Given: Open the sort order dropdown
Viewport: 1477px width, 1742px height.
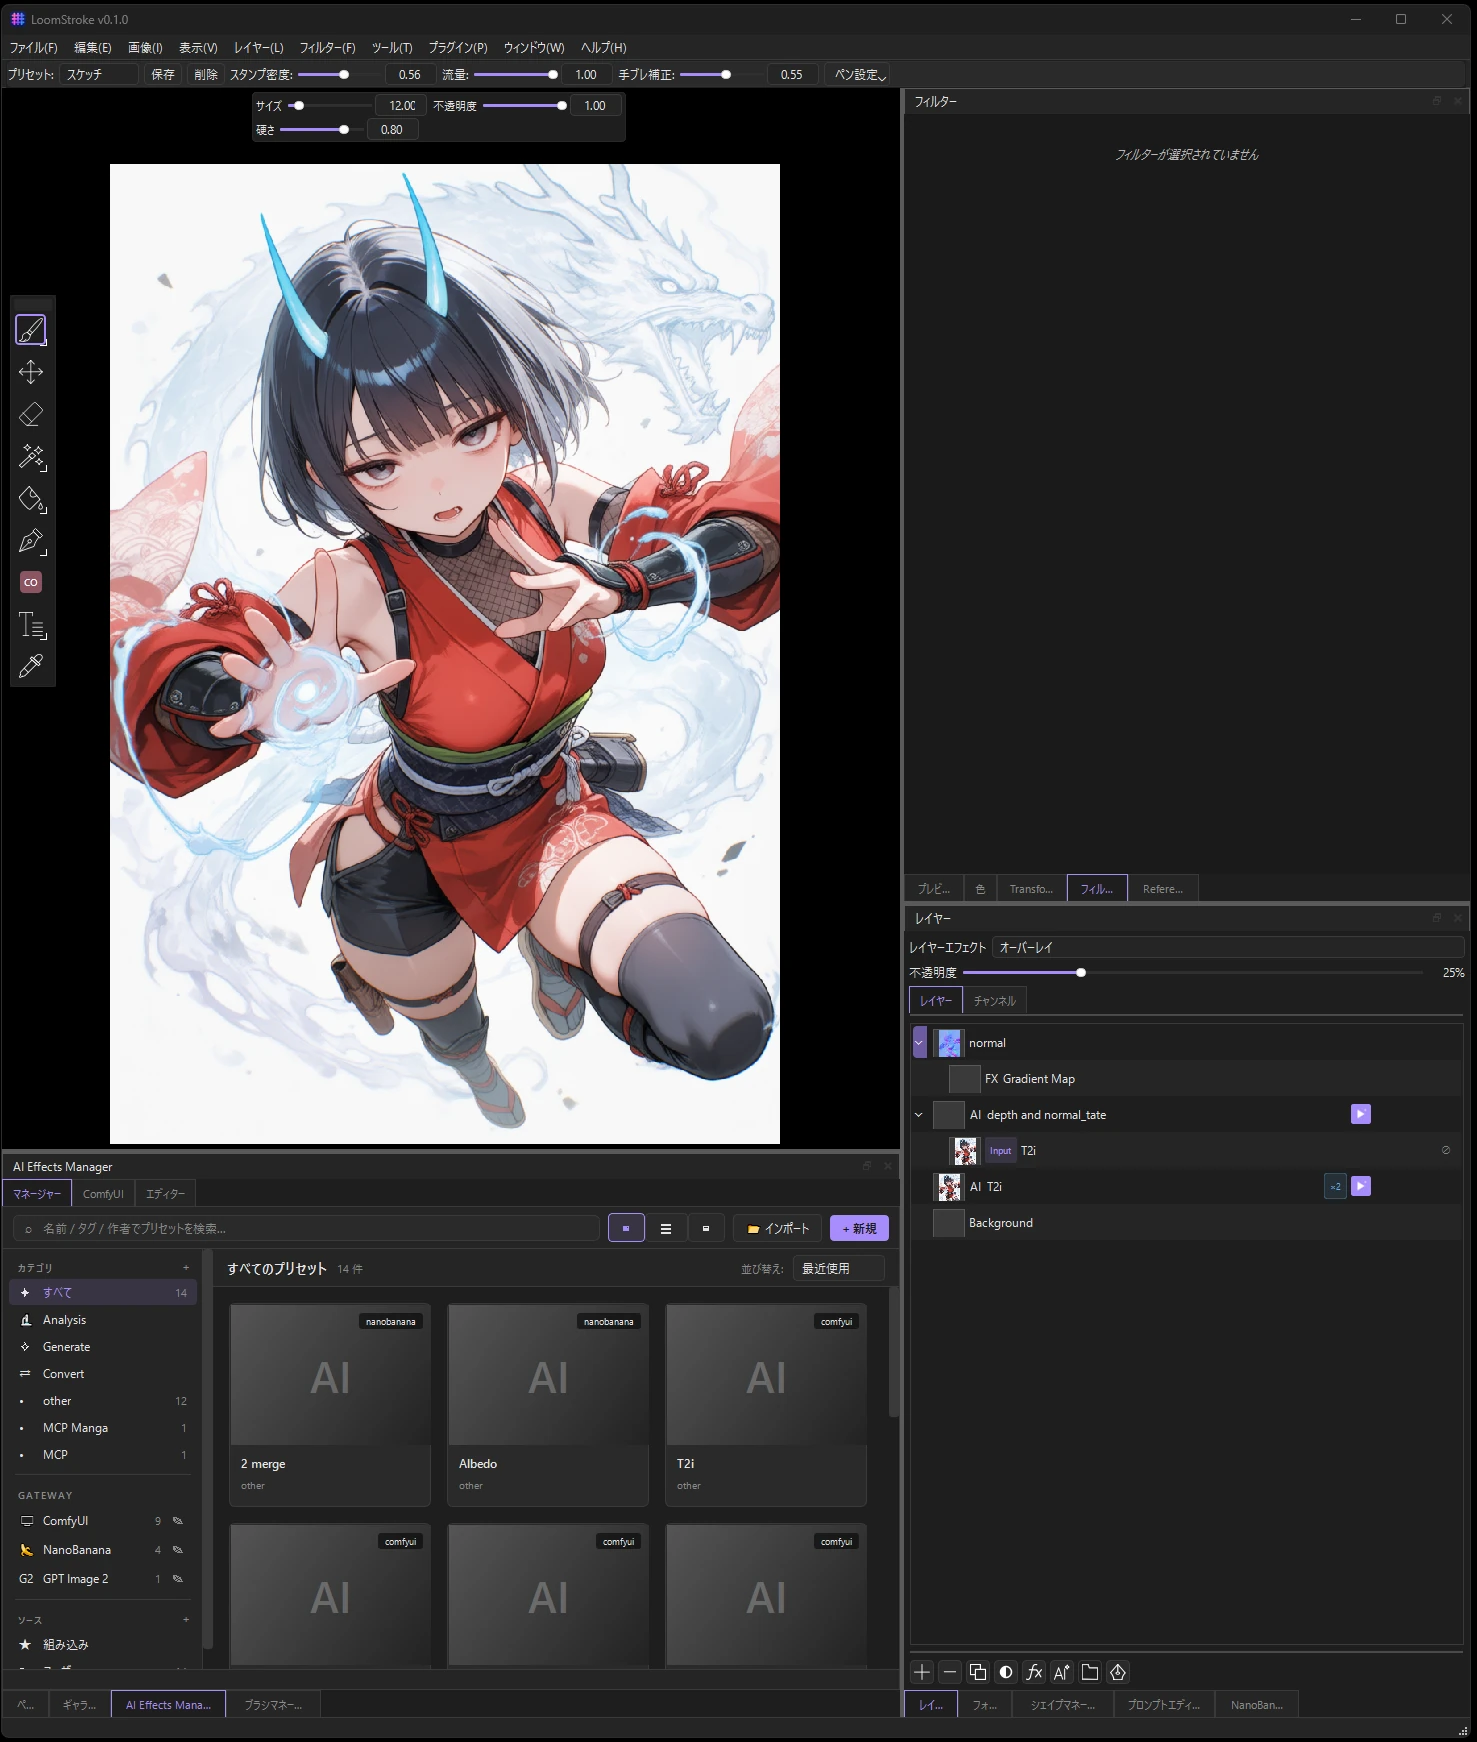Looking at the screenshot, I should tap(838, 1268).
